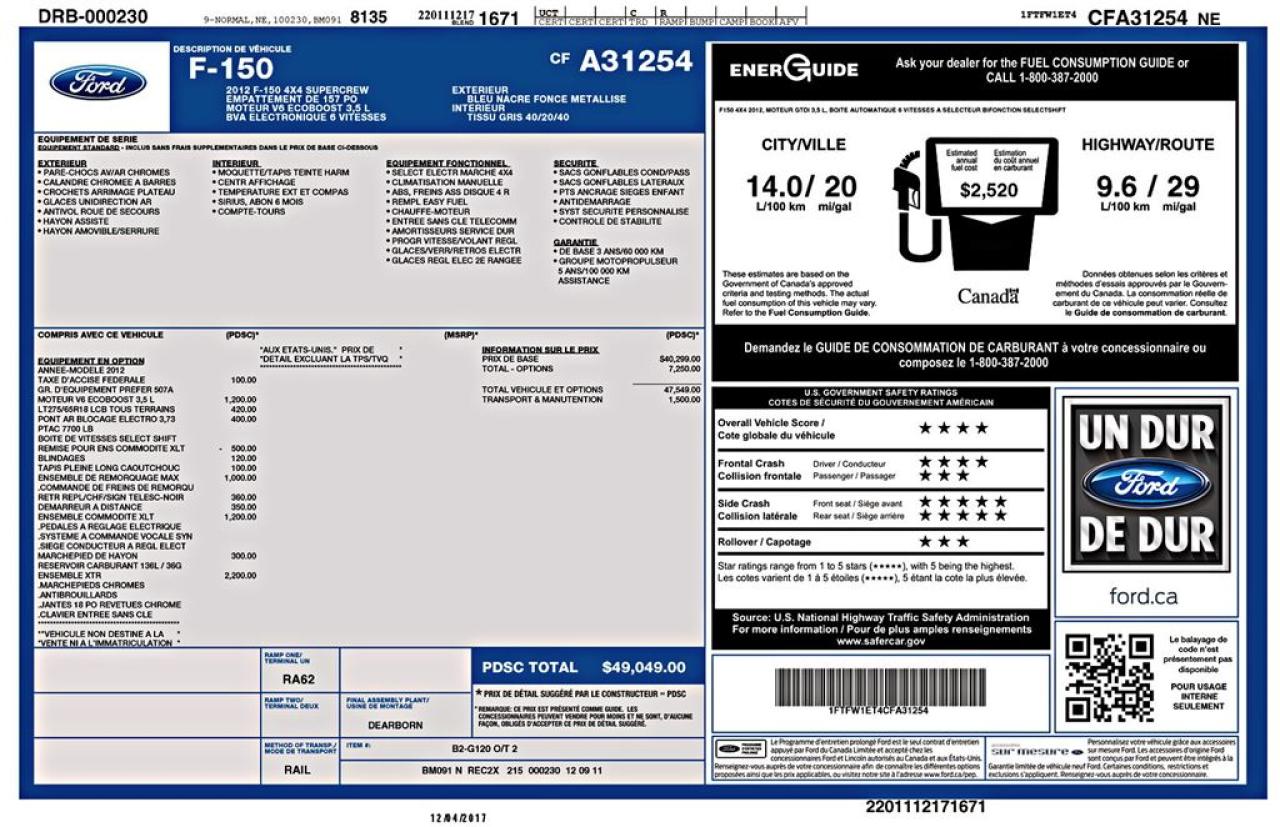
Task: Click the Overall Vehicle Score stars
Action: click(x=953, y=428)
